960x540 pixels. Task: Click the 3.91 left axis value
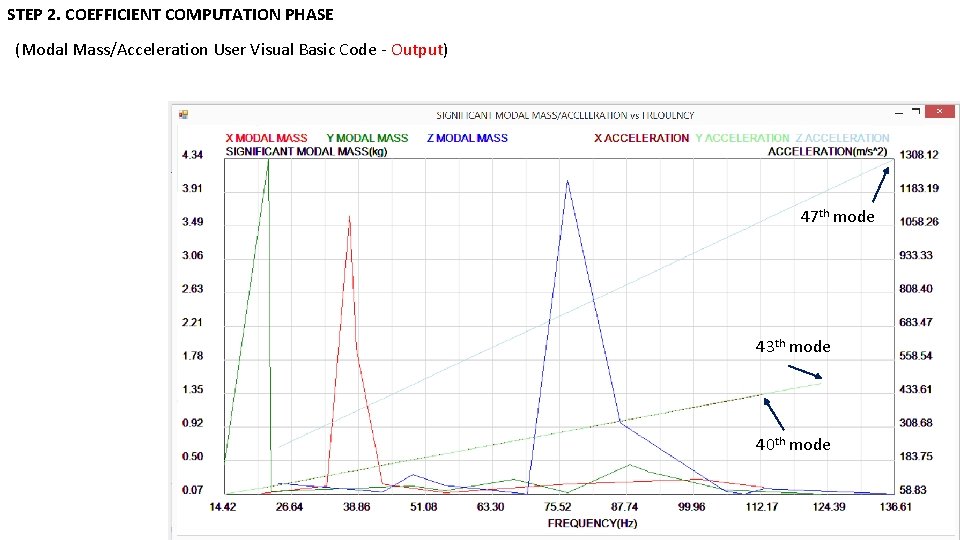coord(192,189)
